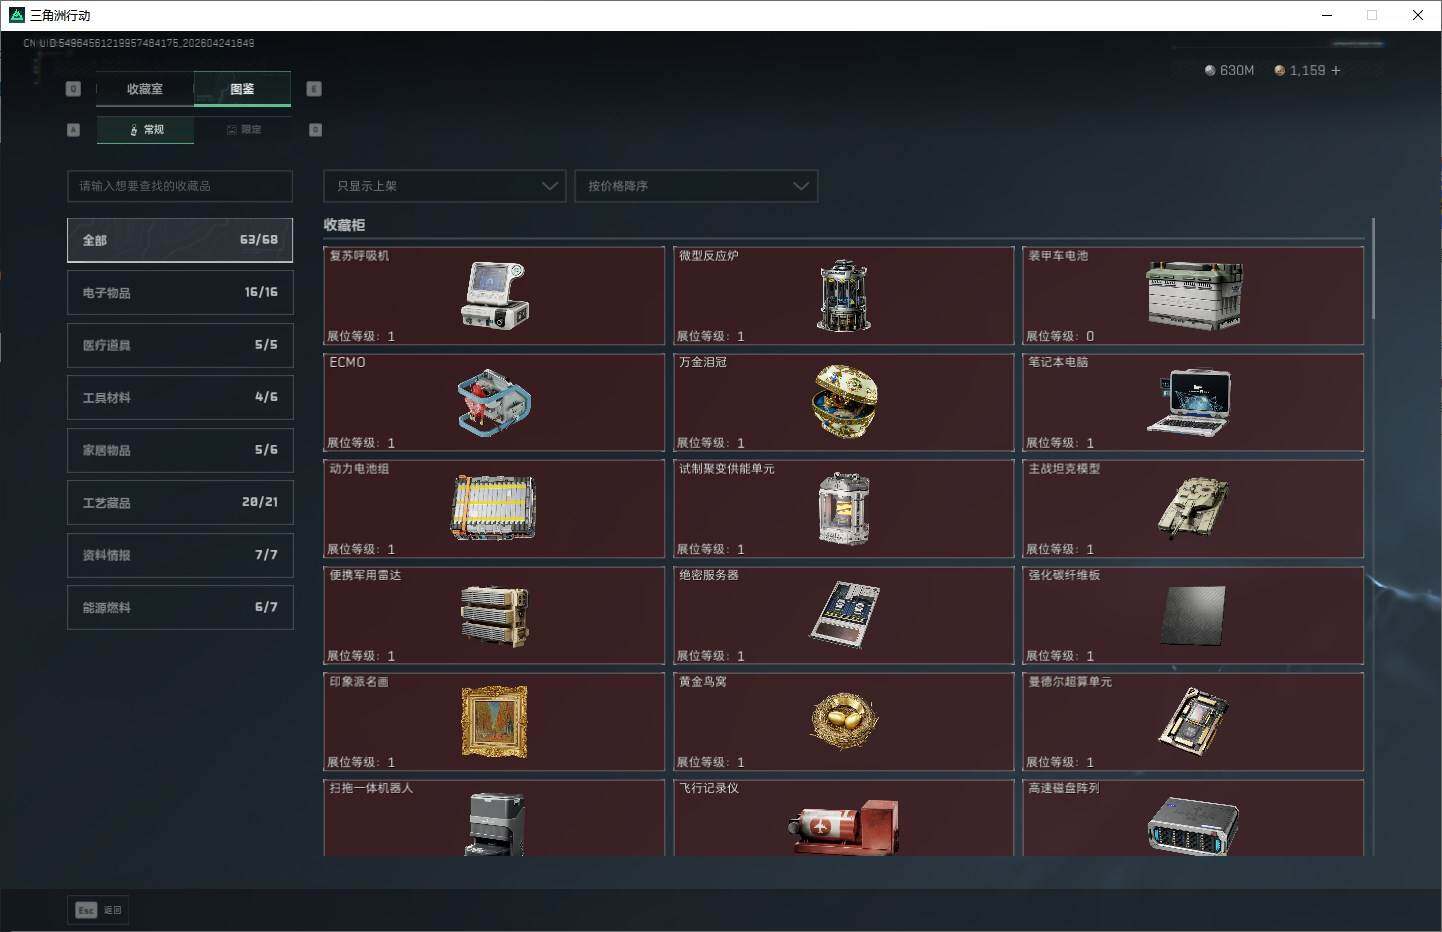Click the Q key hint icon
This screenshot has width=1442, height=932.
pyautogui.click(x=73, y=89)
